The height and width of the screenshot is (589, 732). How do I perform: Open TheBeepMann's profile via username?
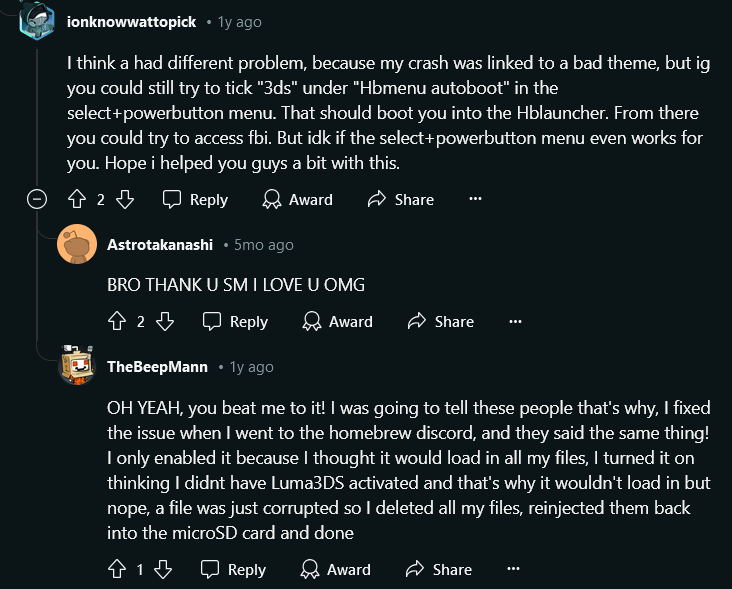point(157,367)
